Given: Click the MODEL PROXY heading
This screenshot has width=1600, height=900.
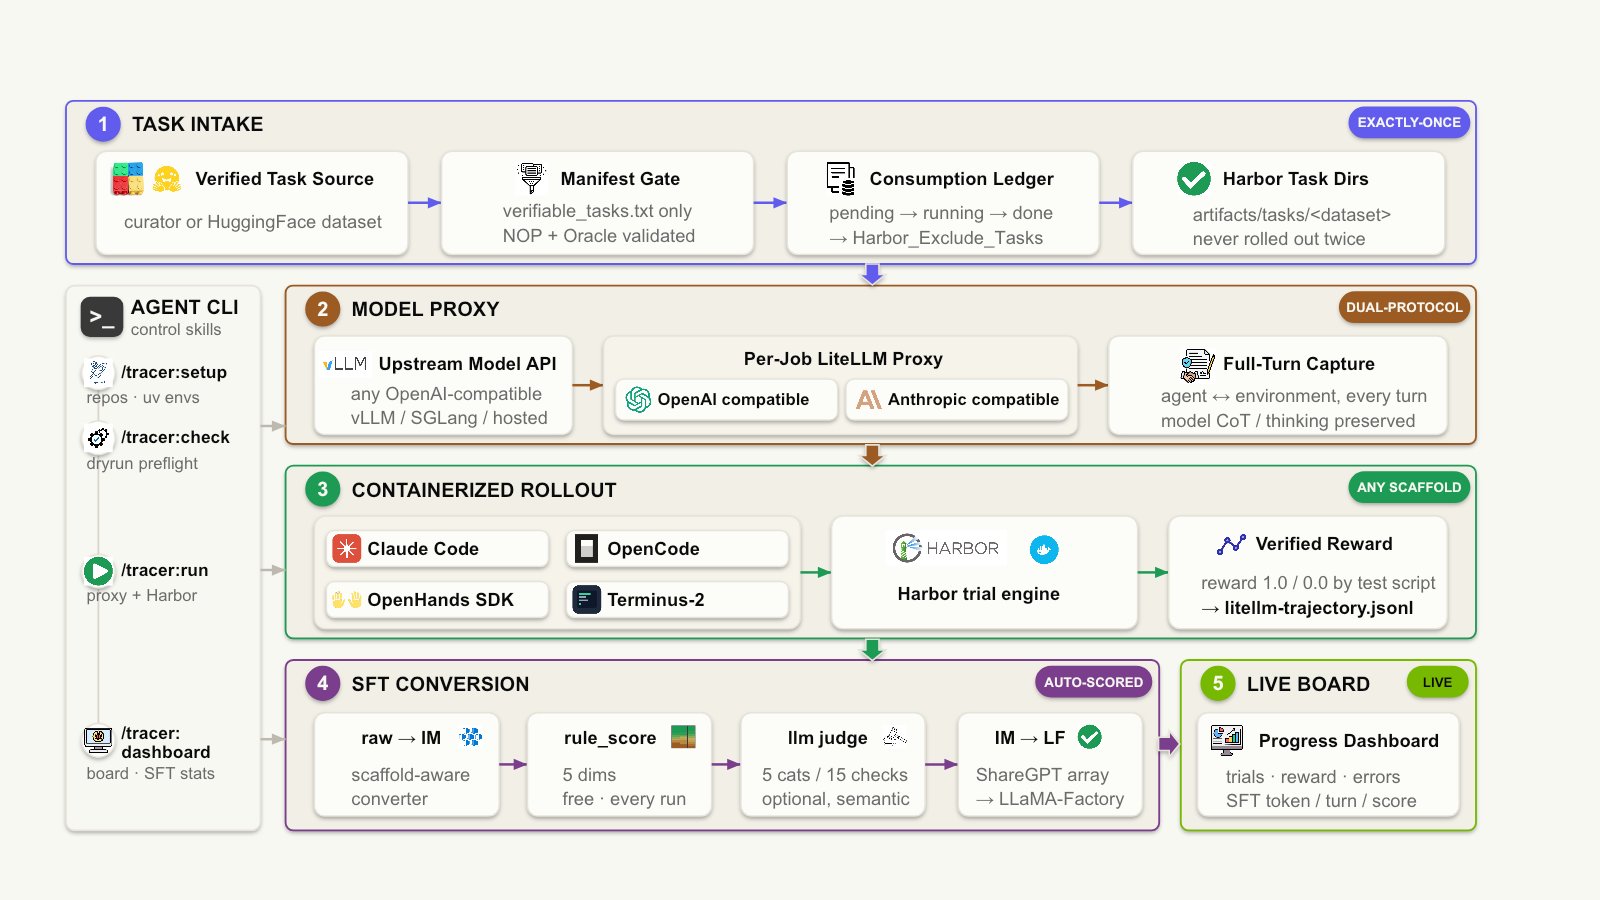Looking at the screenshot, I should tap(425, 309).
